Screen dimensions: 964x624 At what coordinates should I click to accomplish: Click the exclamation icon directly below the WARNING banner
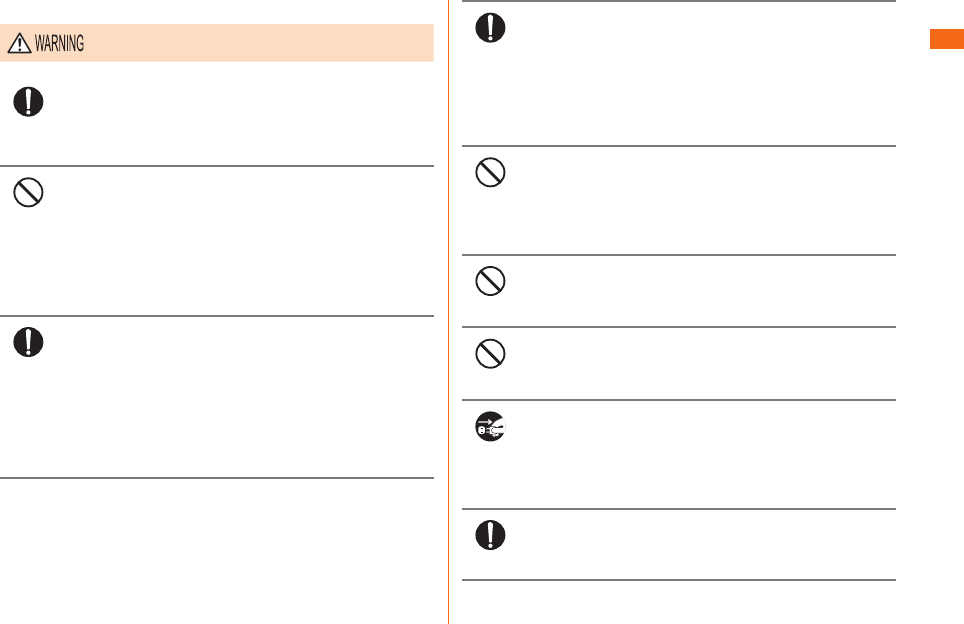(28, 101)
